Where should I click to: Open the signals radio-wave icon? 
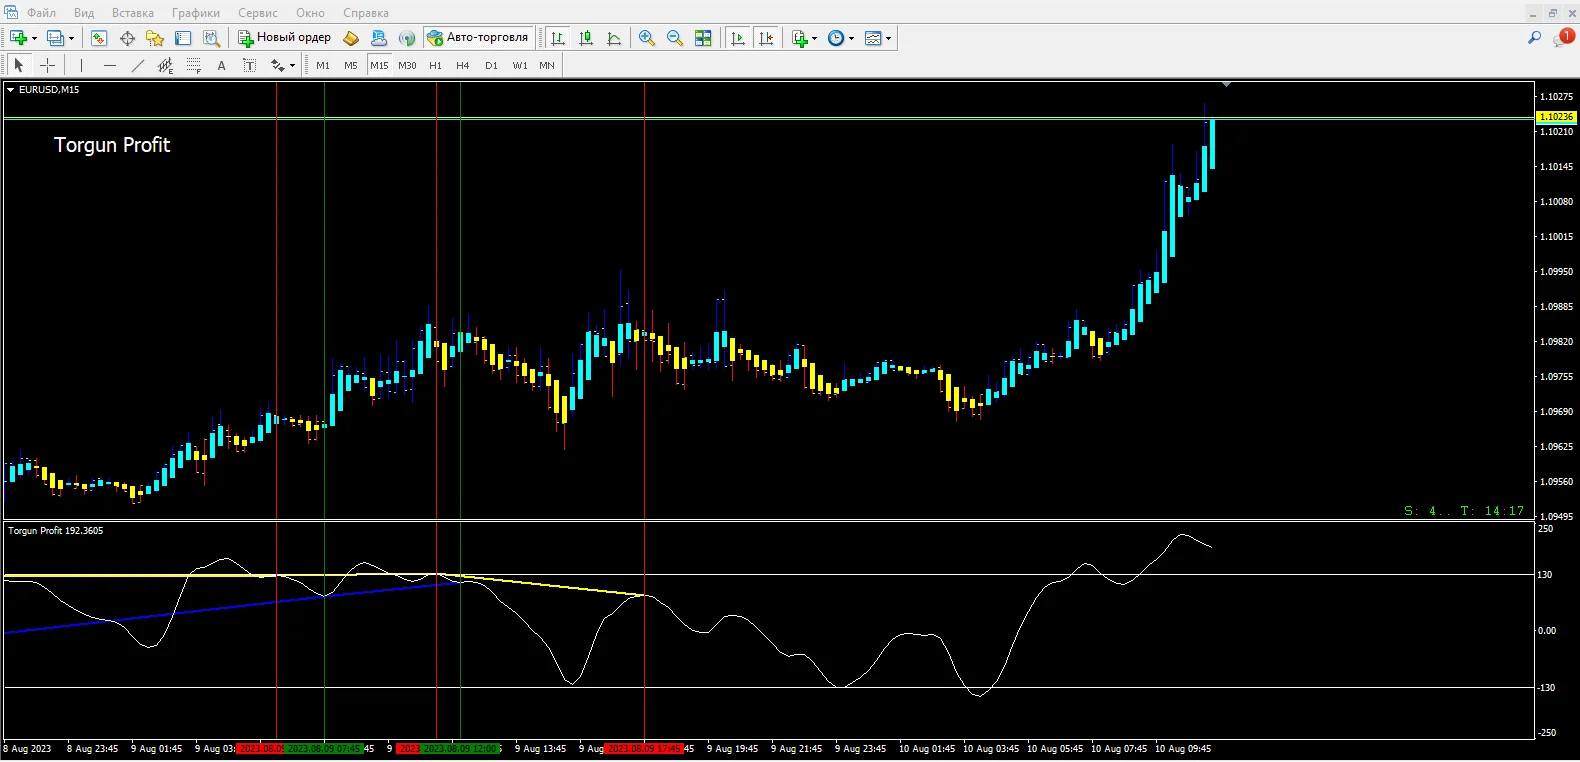pos(407,38)
